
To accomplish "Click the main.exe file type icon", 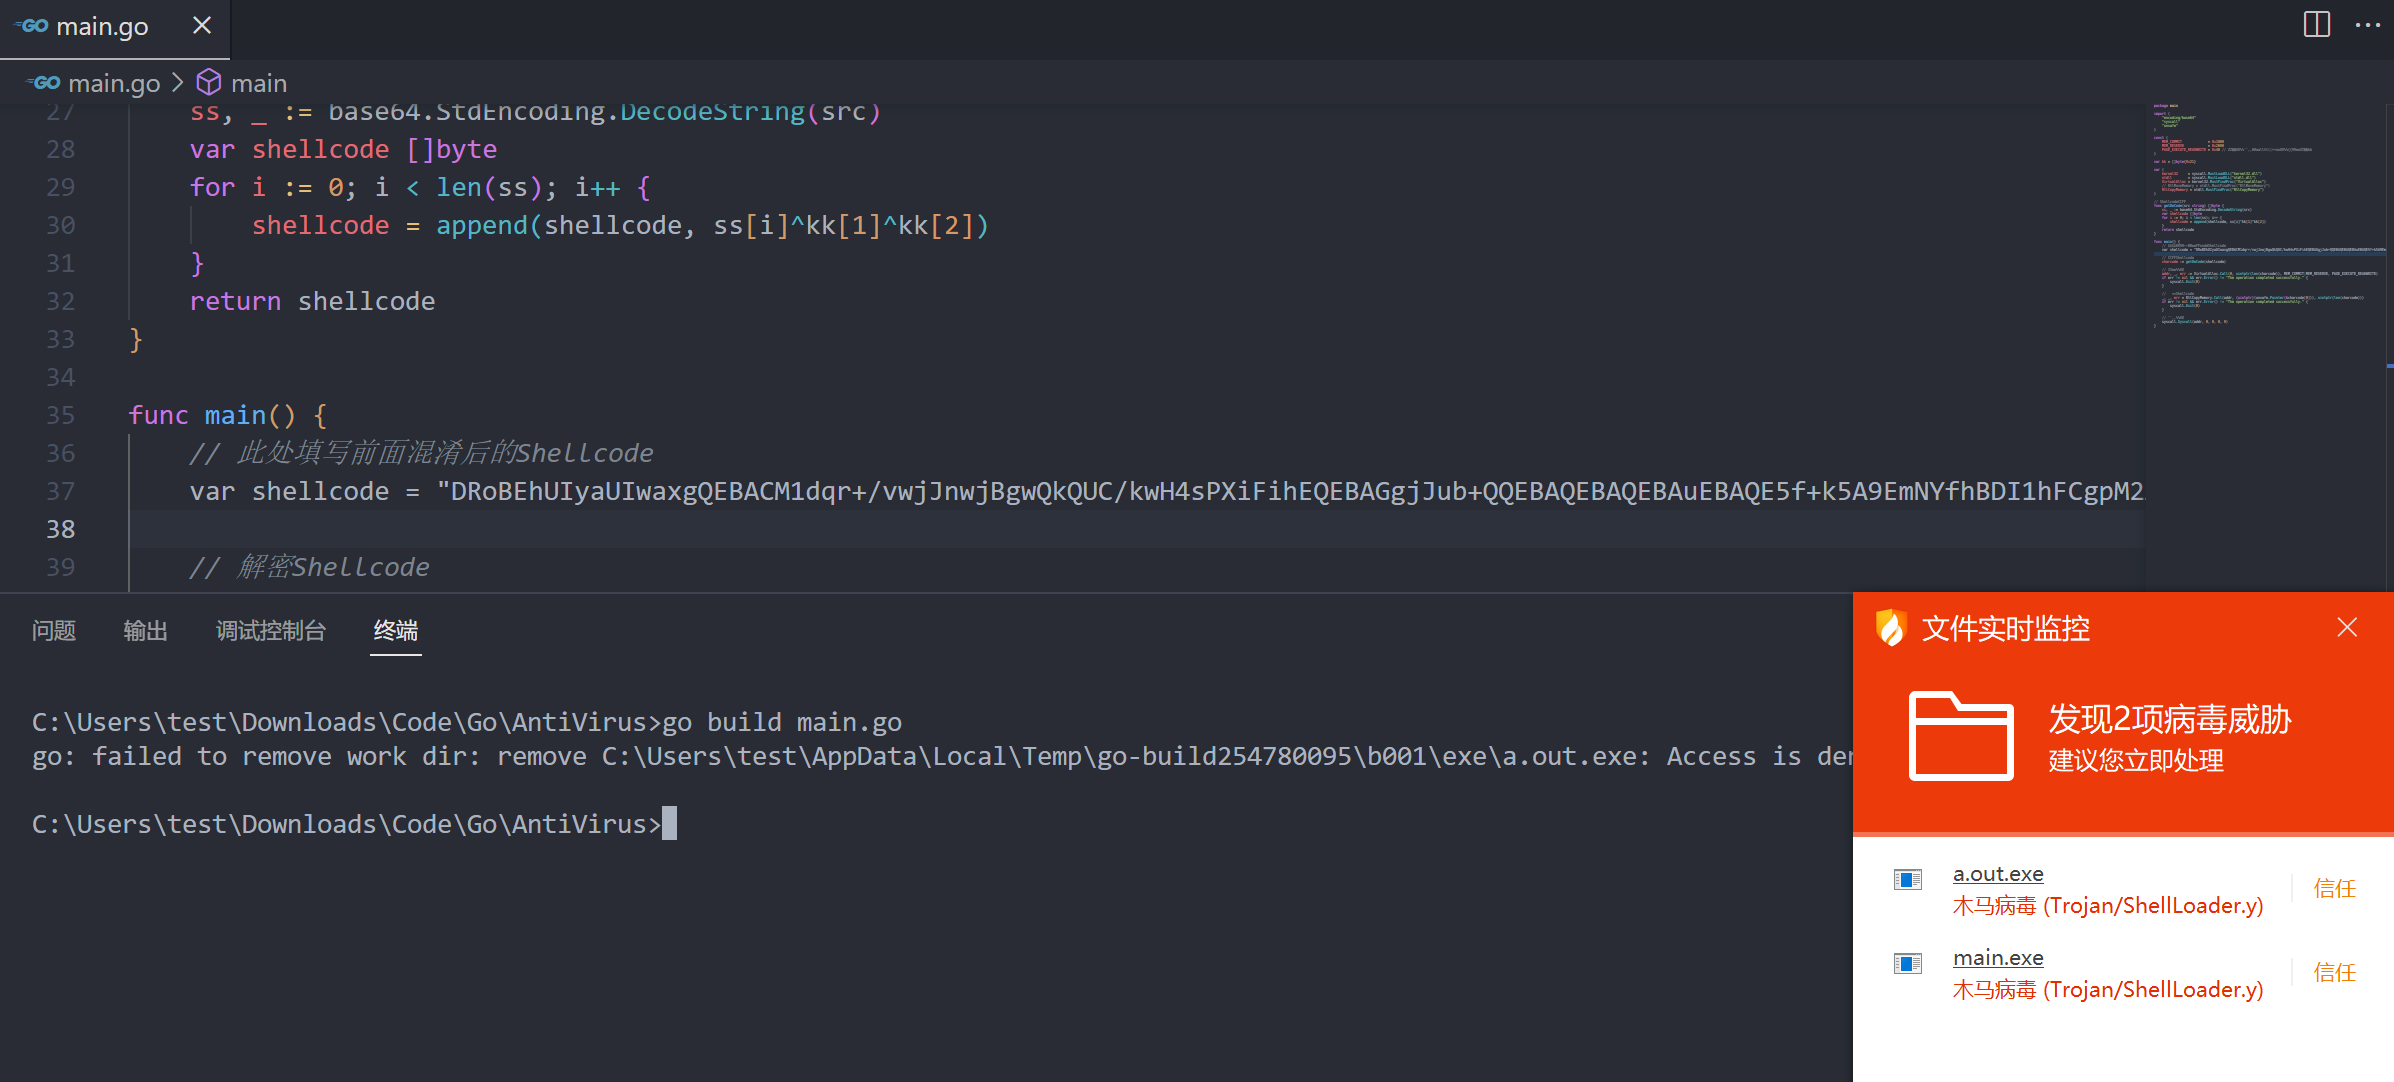I will click(1908, 964).
